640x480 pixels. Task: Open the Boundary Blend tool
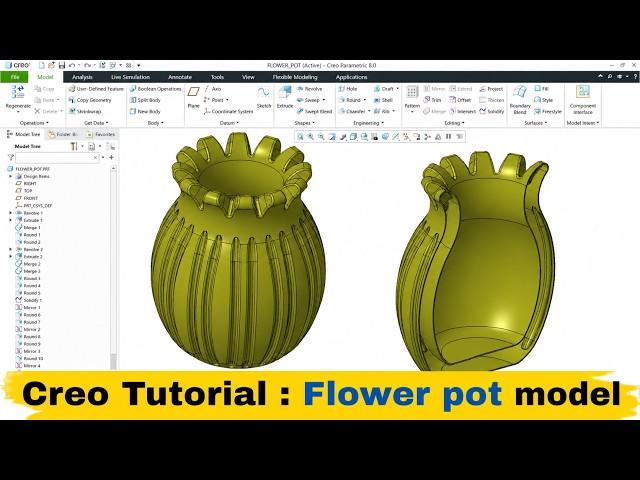pyautogui.click(x=520, y=100)
